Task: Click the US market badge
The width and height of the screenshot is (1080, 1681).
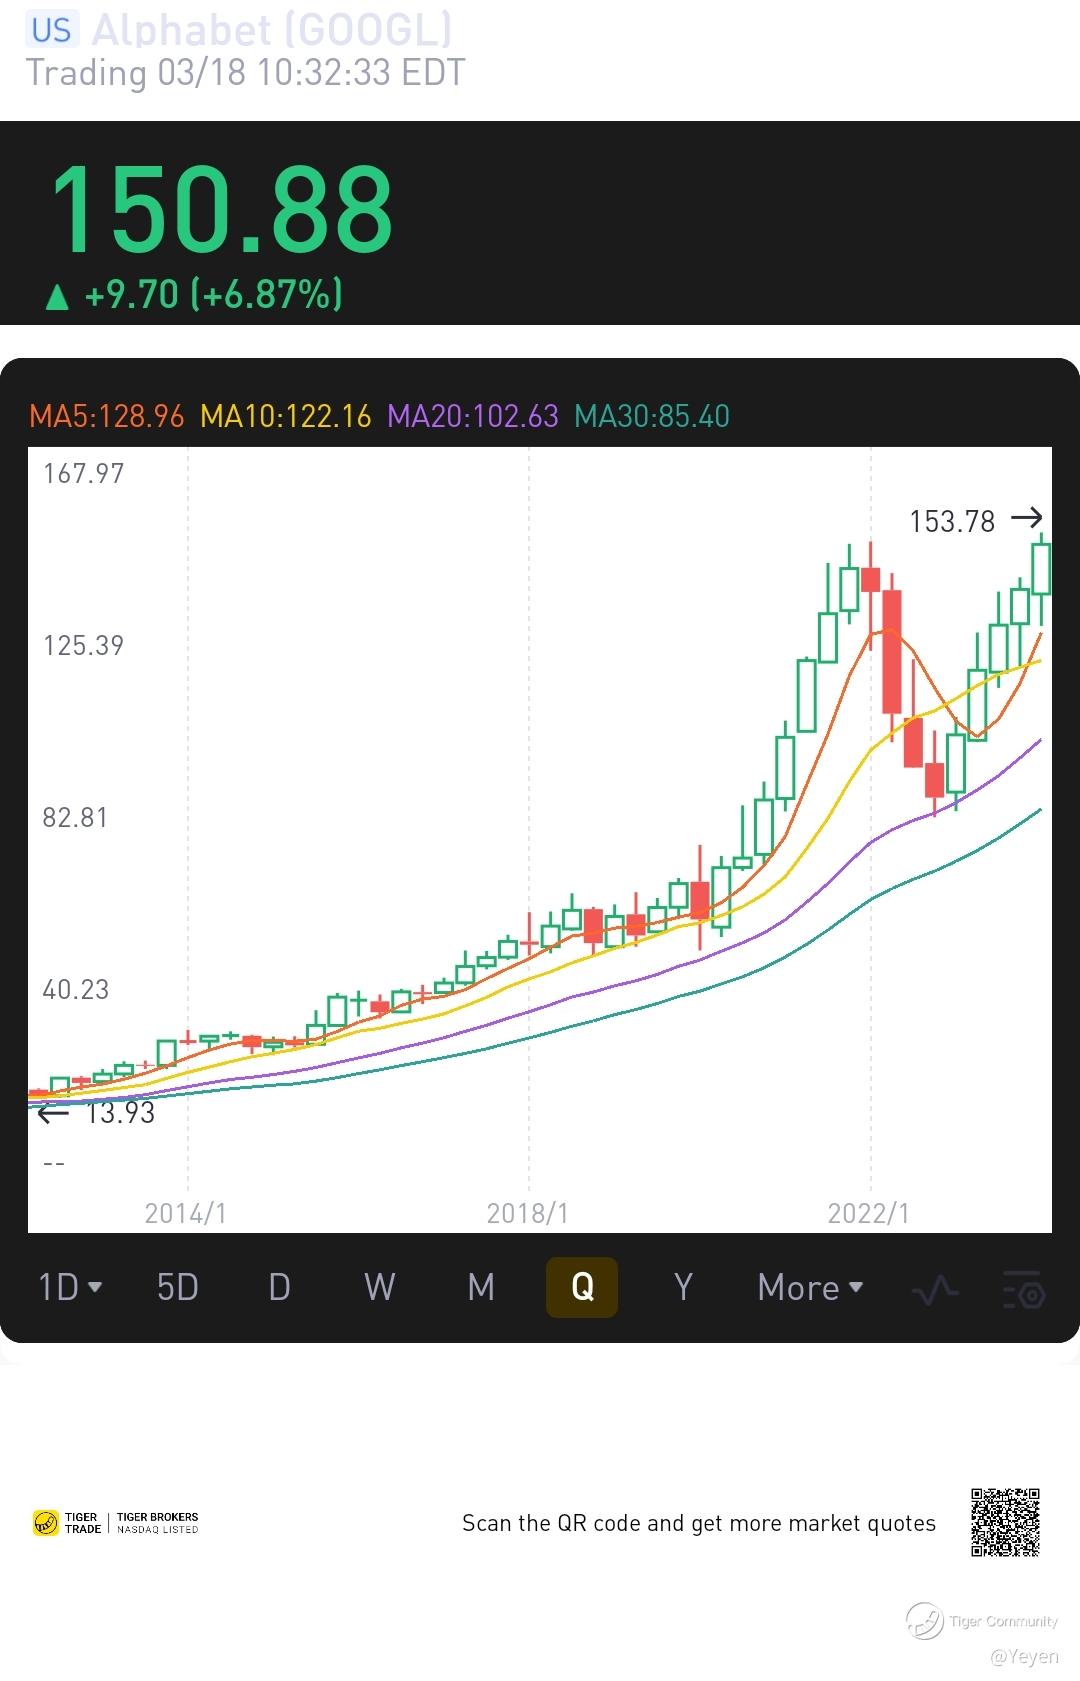Action: pyautogui.click(x=51, y=30)
